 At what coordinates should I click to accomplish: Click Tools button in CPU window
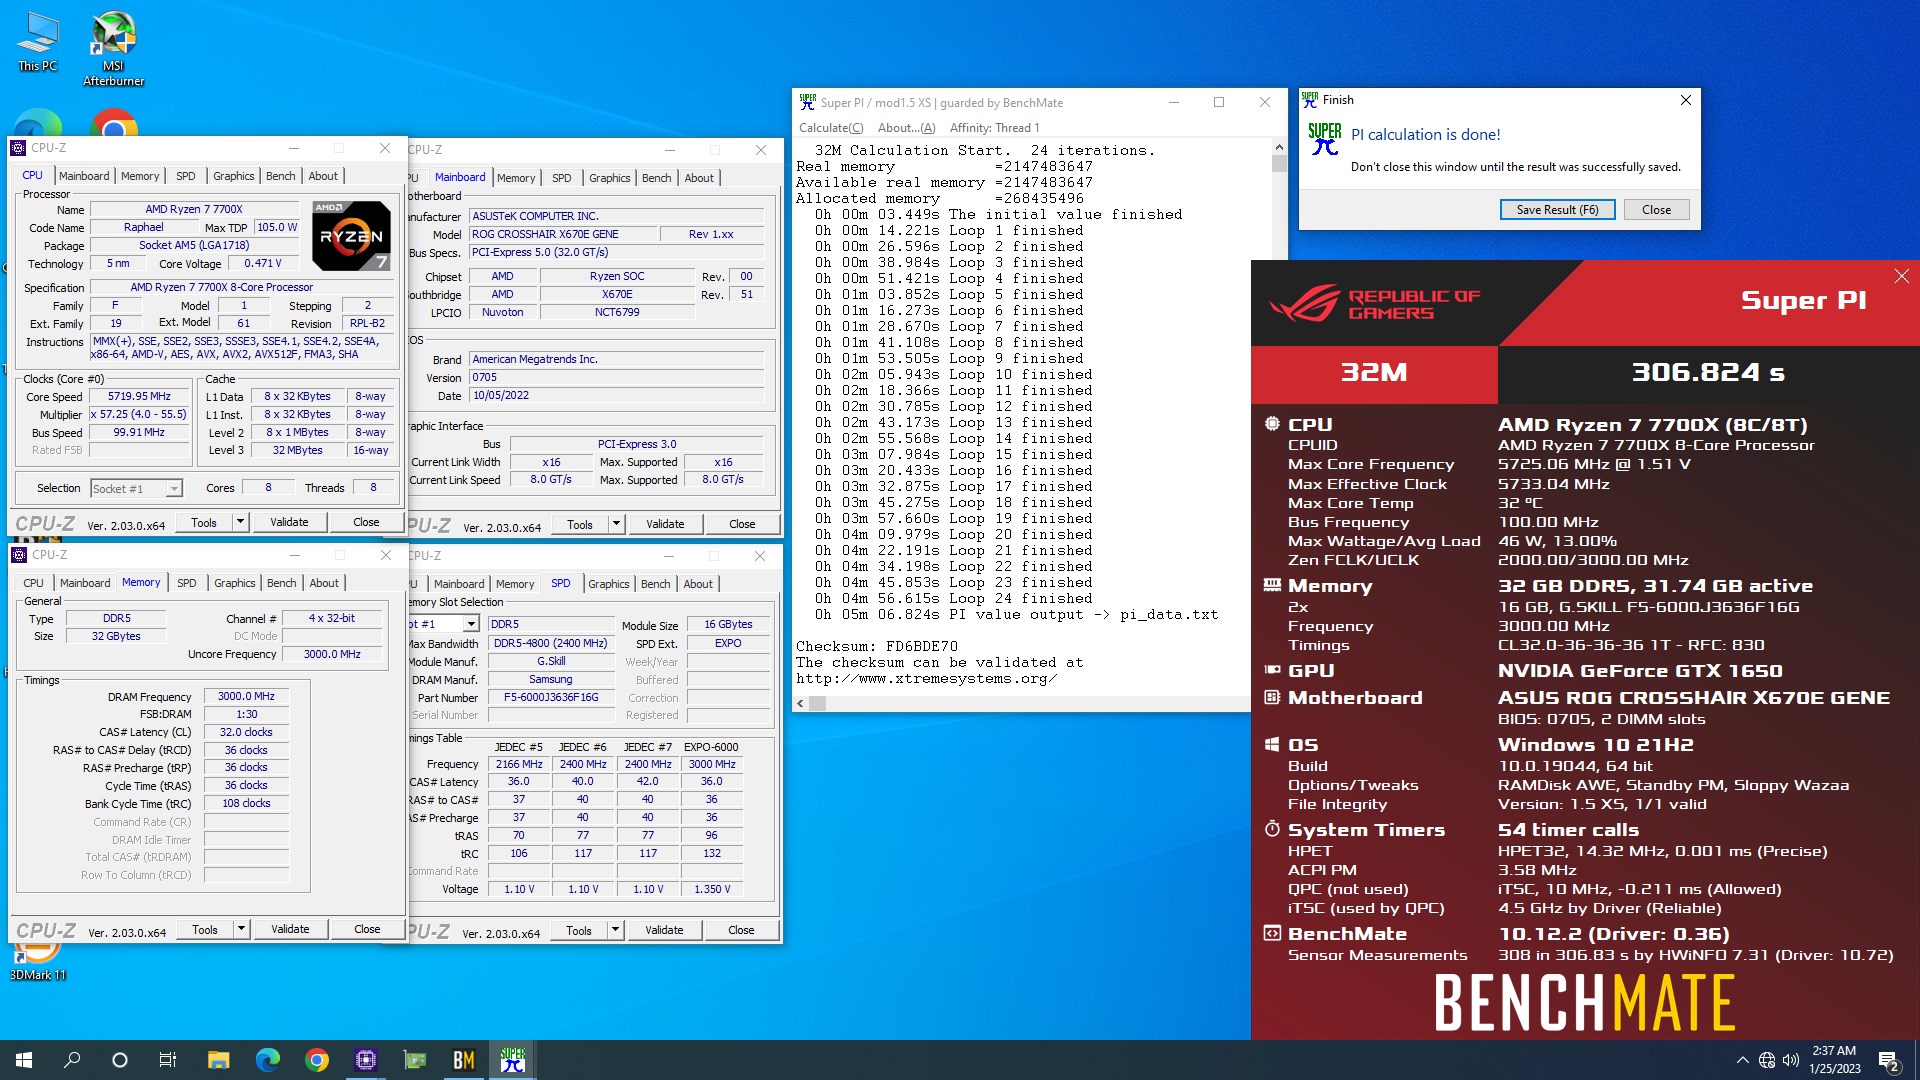pyautogui.click(x=204, y=522)
